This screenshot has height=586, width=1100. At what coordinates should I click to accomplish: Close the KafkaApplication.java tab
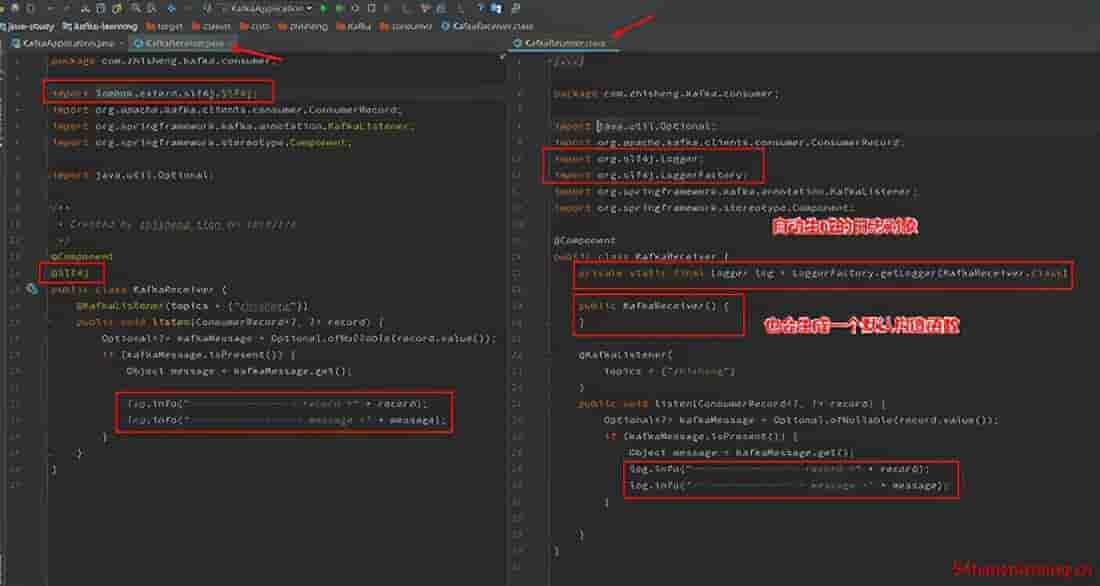click(121, 43)
